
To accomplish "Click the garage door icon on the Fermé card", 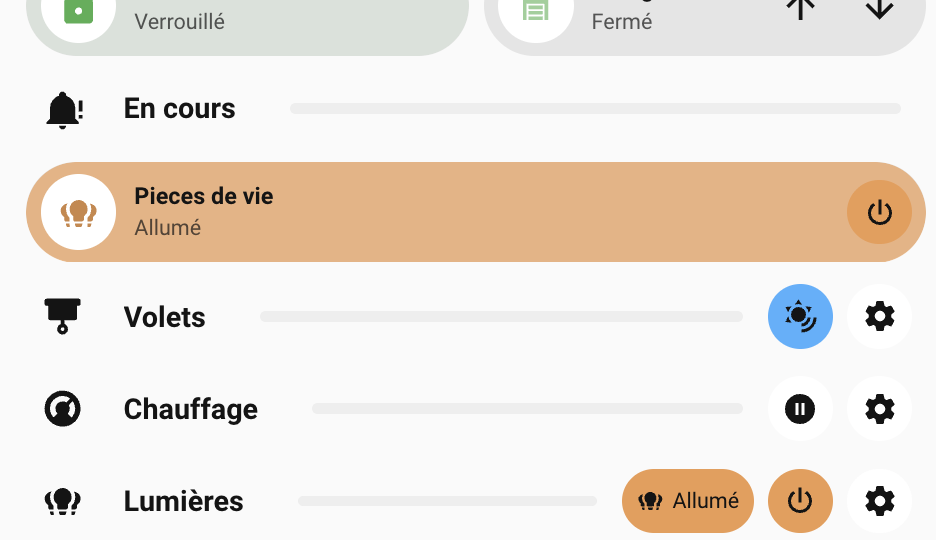I will (x=537, y=12).
